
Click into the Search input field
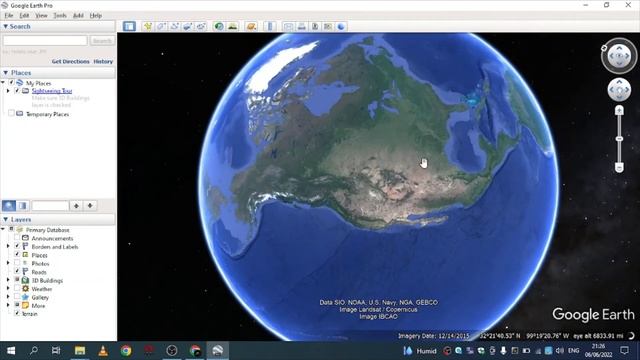pyautogui.click(x=45, y=40)
